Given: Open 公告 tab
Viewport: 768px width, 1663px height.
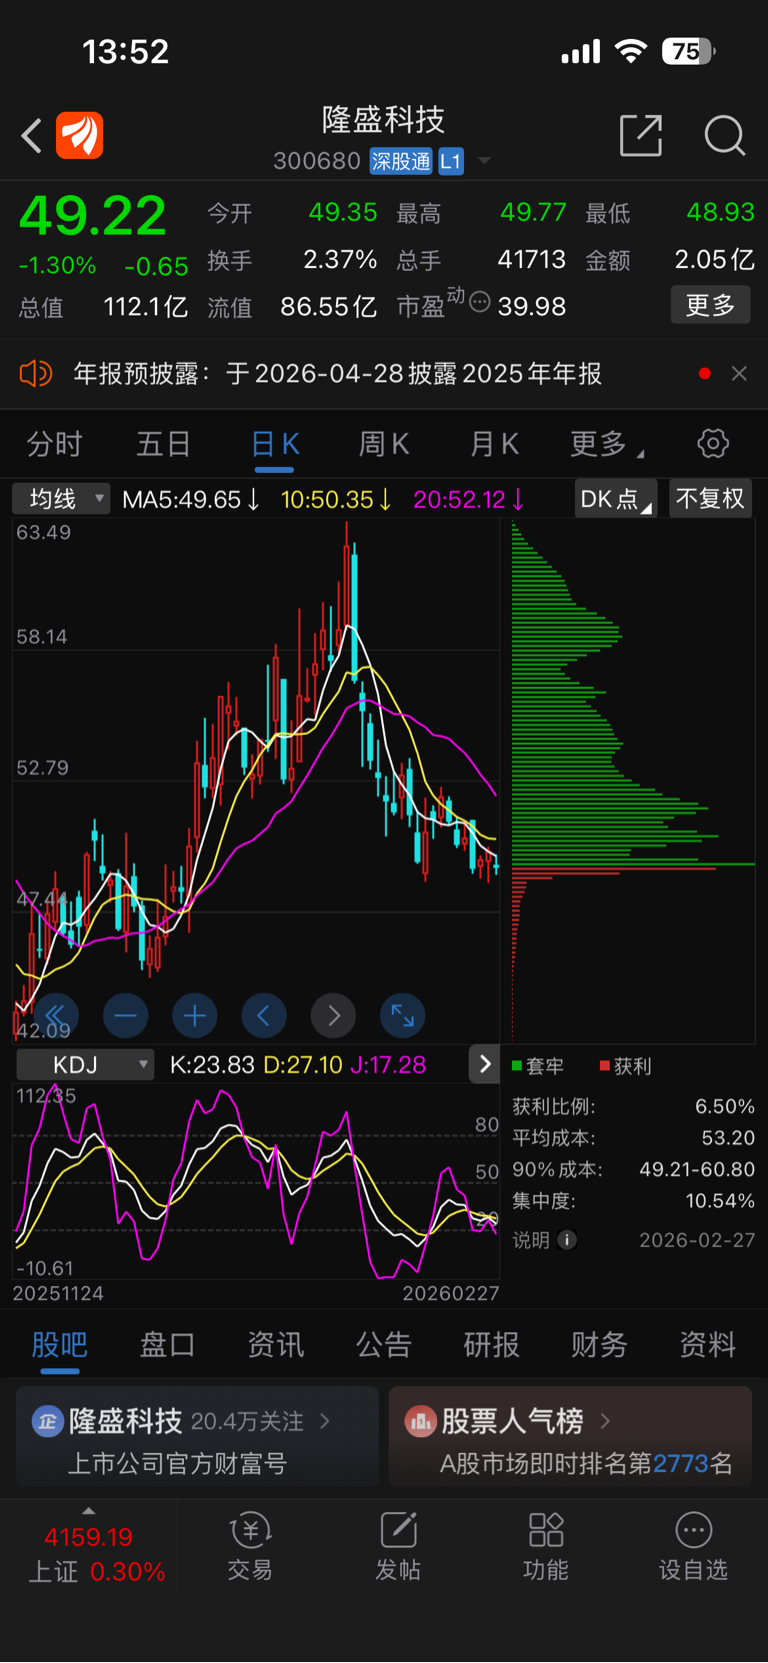Looking at the screenshot, I should click(383, 1345).
